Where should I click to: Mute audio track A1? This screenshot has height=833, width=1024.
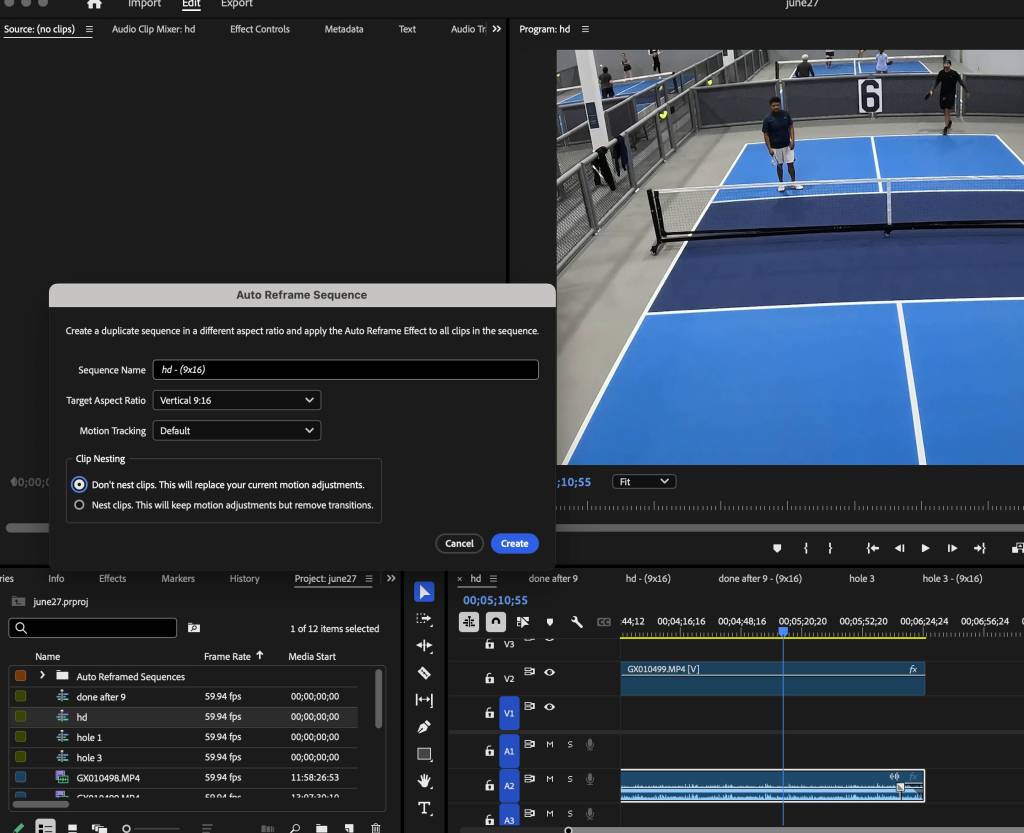pos(550,744)
